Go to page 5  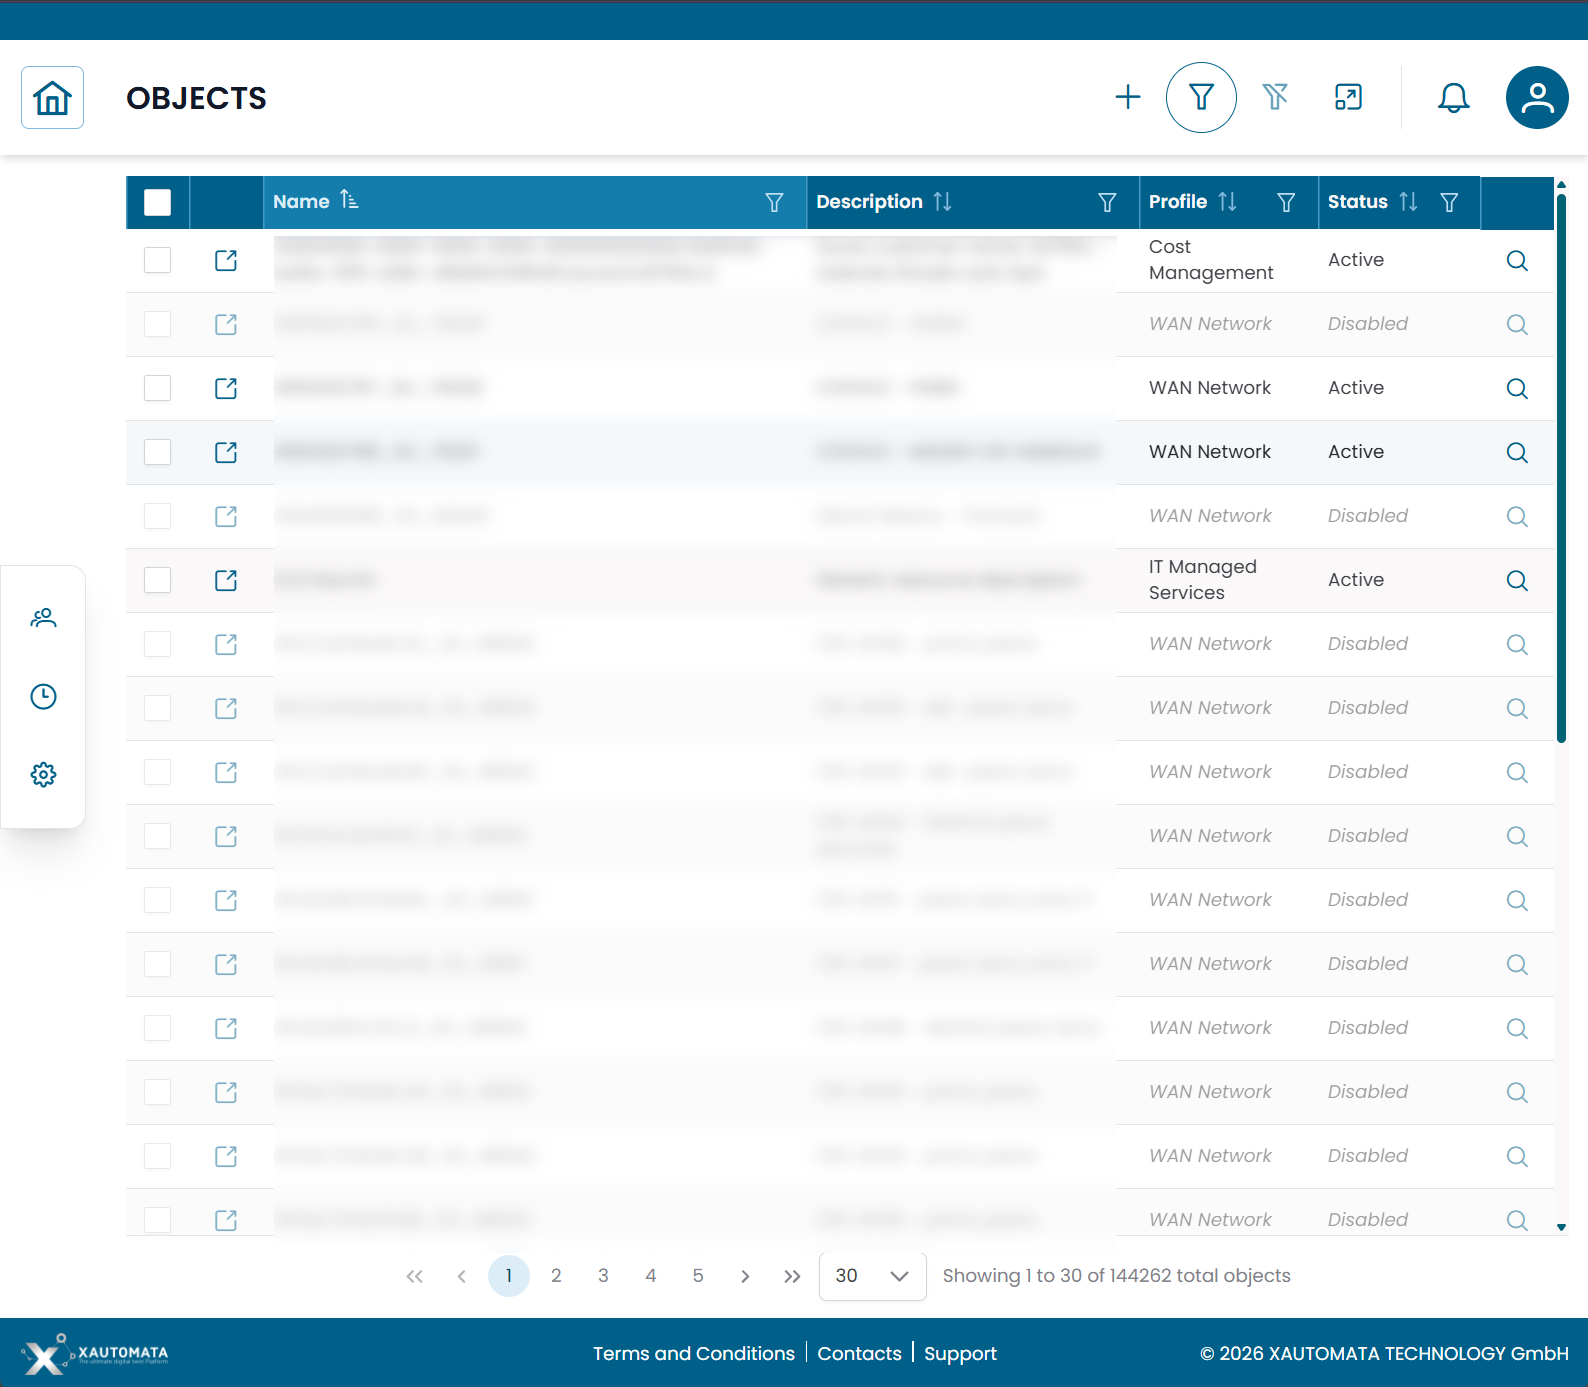click(698, 1276)
